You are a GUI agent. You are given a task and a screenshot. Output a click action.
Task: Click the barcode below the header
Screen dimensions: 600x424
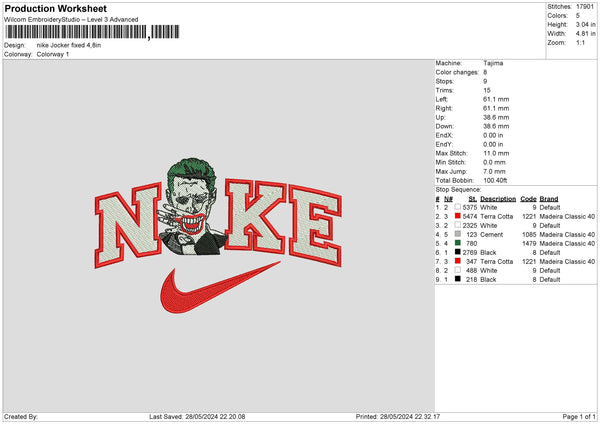[x=92, y=32]
